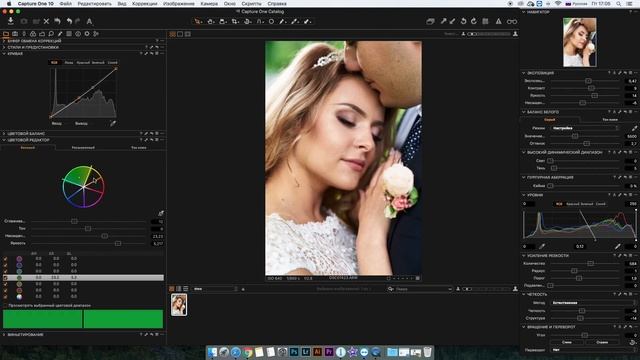The height and width of the screenshot is (360, 640).
Task: Open the Details magnifier tool tab
Action: coord(51,34)
